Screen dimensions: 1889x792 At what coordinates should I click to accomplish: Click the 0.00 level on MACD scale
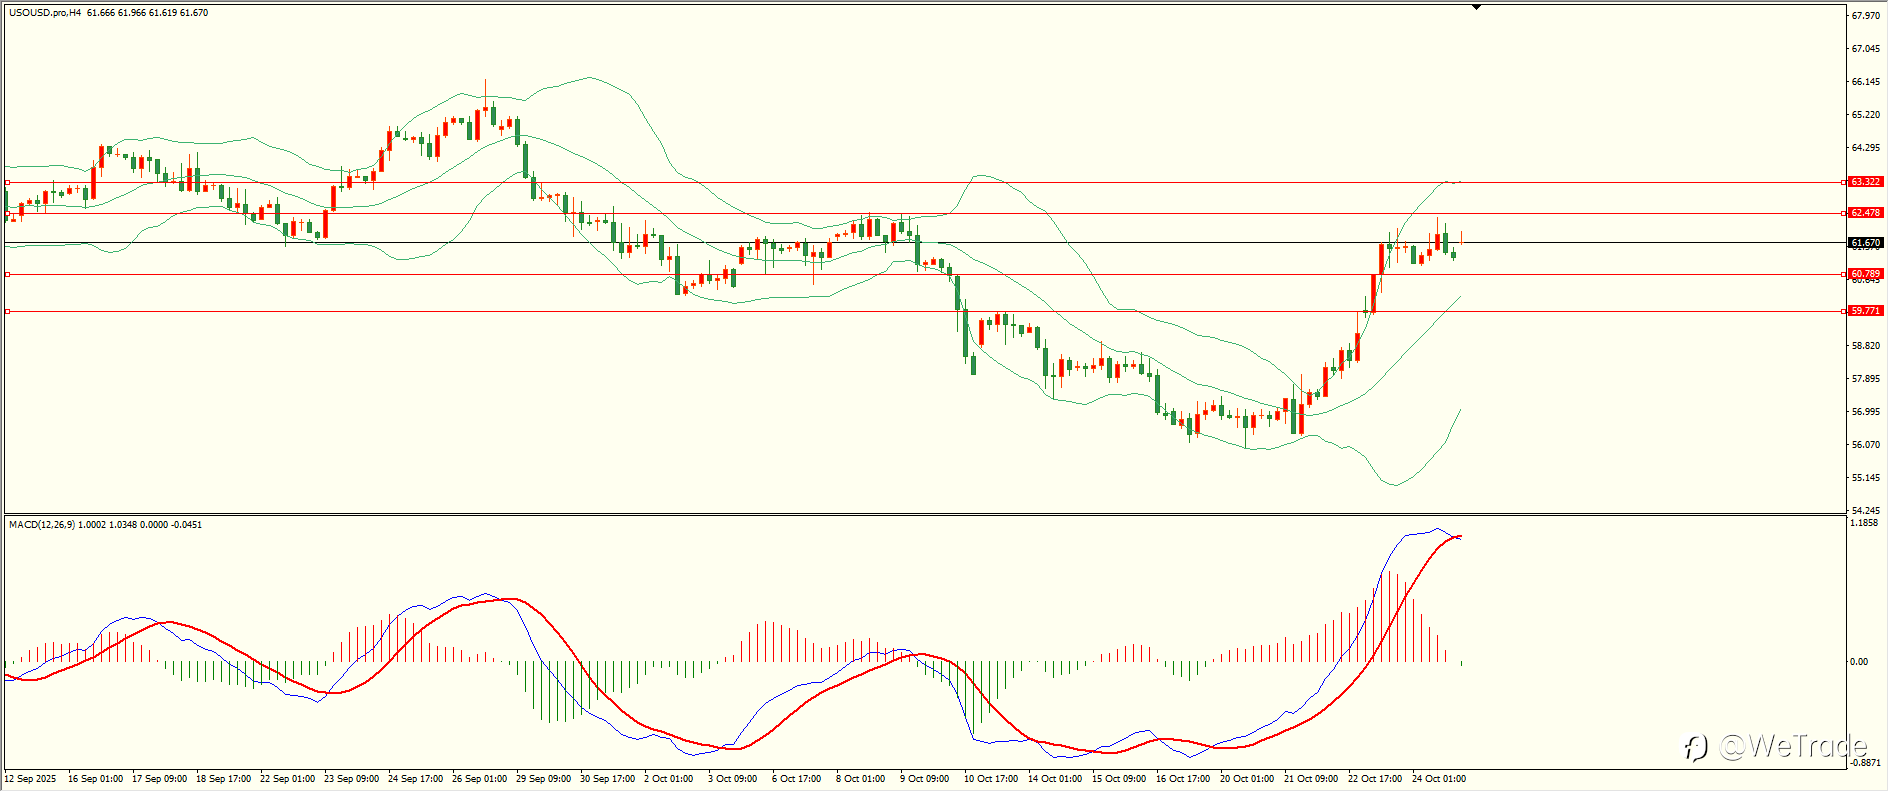(1859, 662)
